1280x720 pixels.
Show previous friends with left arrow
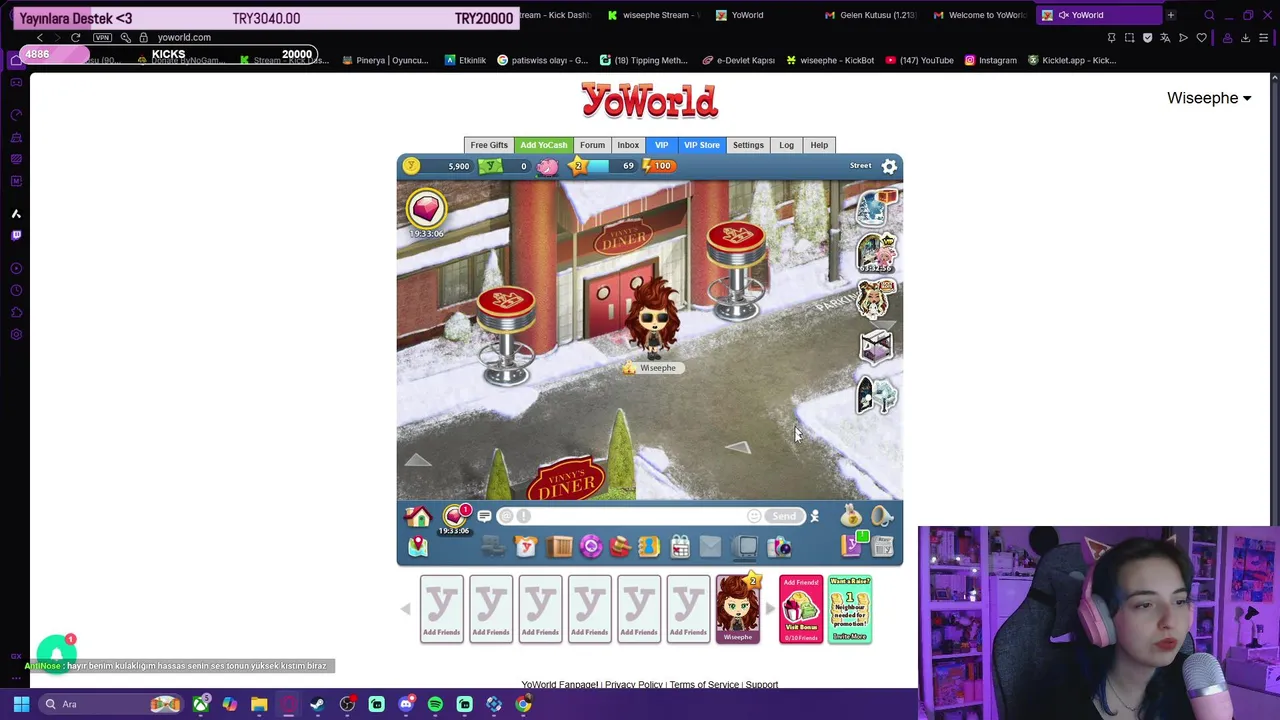406,609
